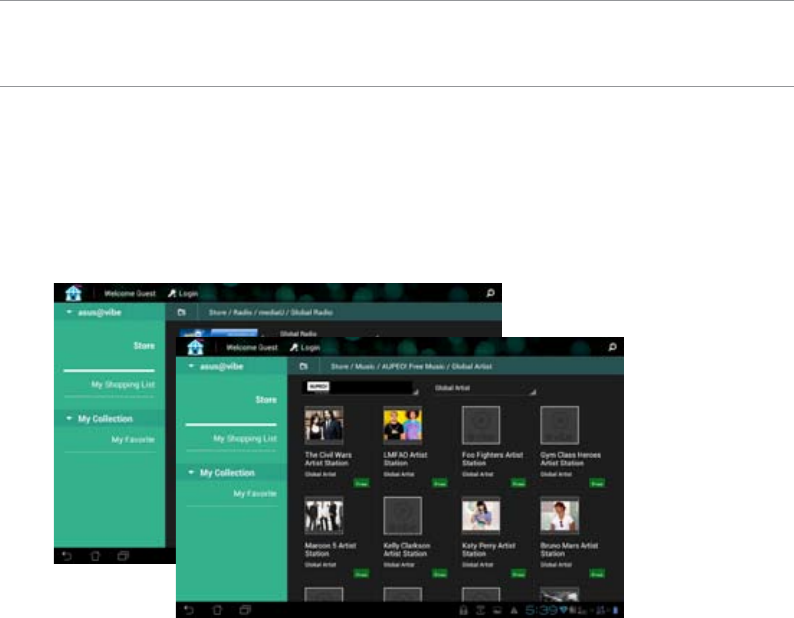This screenshot has width=794, height=618.
Task: Select the 'The Civil Wars Artist Station' title
Action: pos(328,459)
